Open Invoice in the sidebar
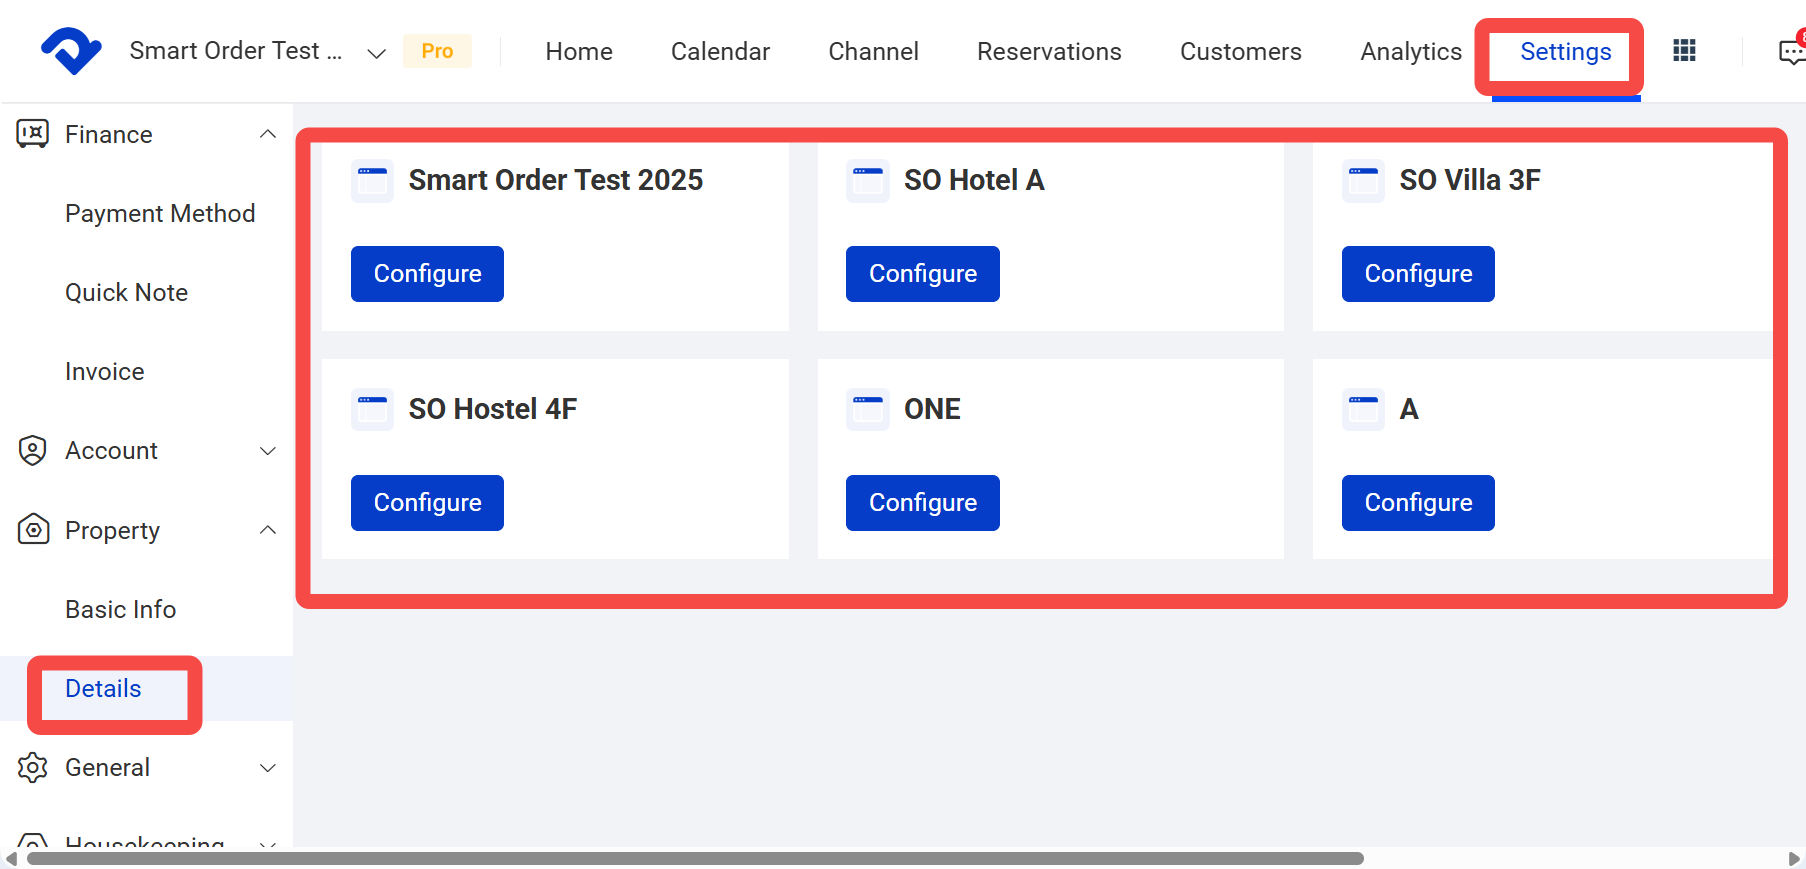 (x=105, y=371)
